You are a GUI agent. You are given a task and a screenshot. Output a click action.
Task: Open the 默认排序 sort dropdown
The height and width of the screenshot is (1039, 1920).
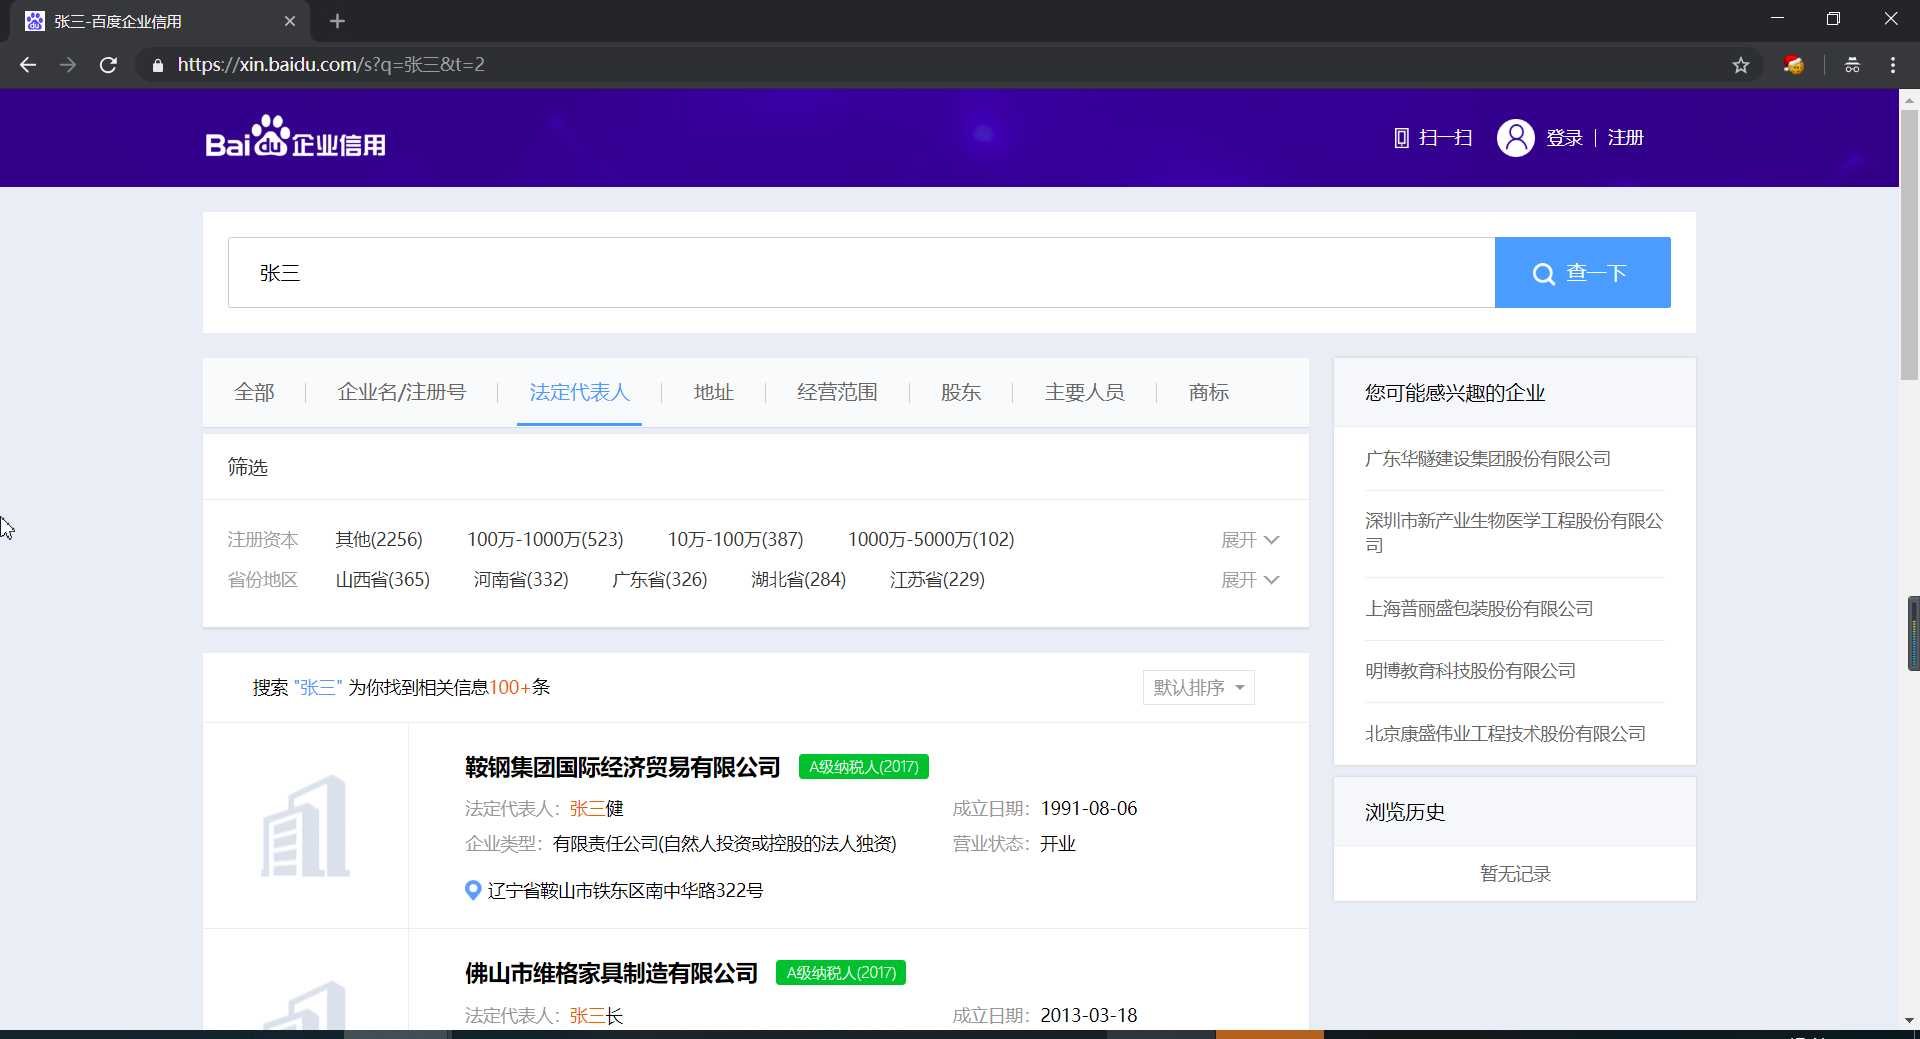tap(1198, 687)
